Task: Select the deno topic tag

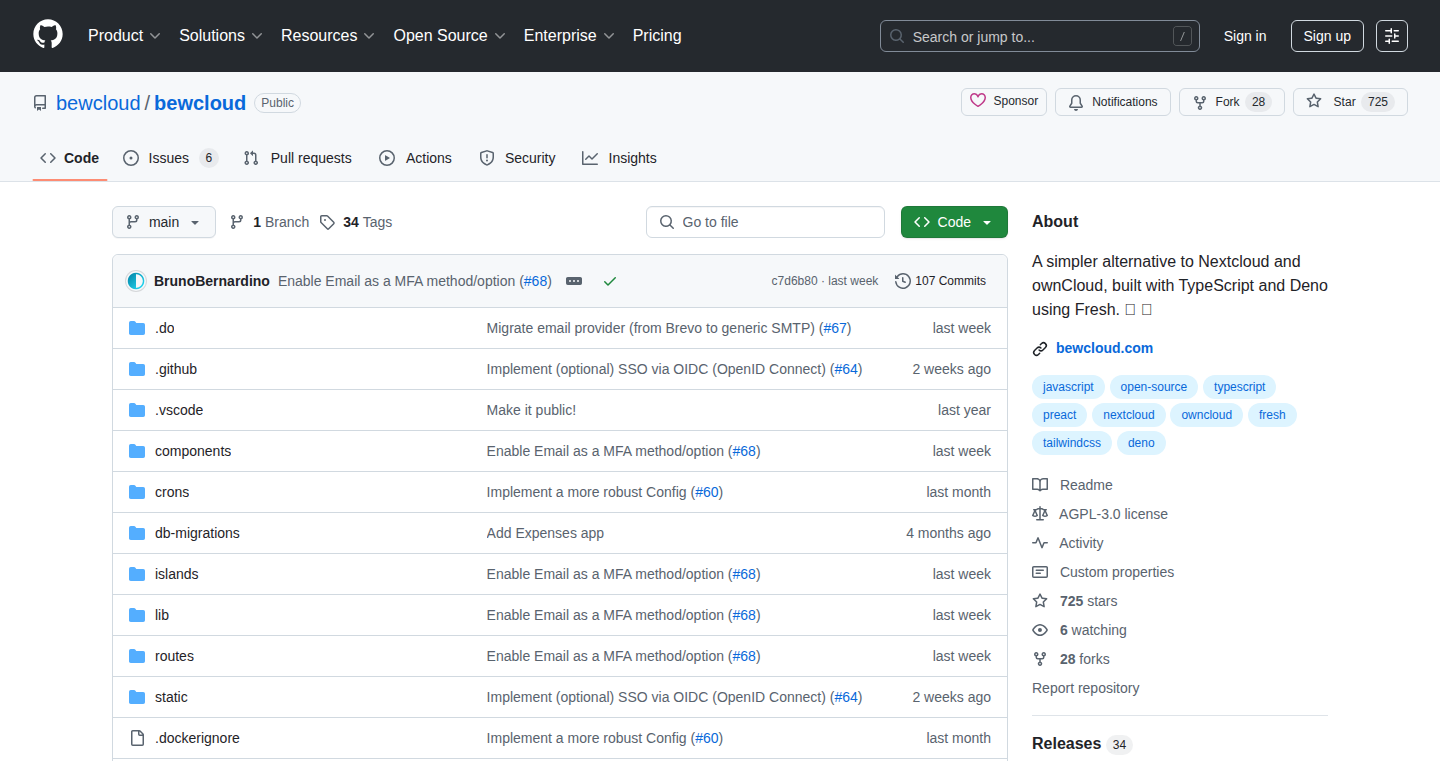Action: (x=1141, y=443)
